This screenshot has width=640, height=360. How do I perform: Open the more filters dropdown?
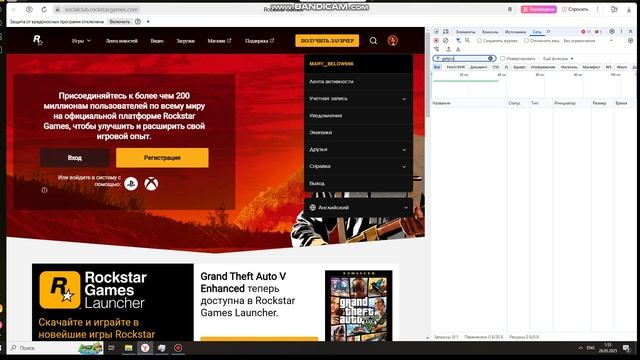click(x=558, y=58)
